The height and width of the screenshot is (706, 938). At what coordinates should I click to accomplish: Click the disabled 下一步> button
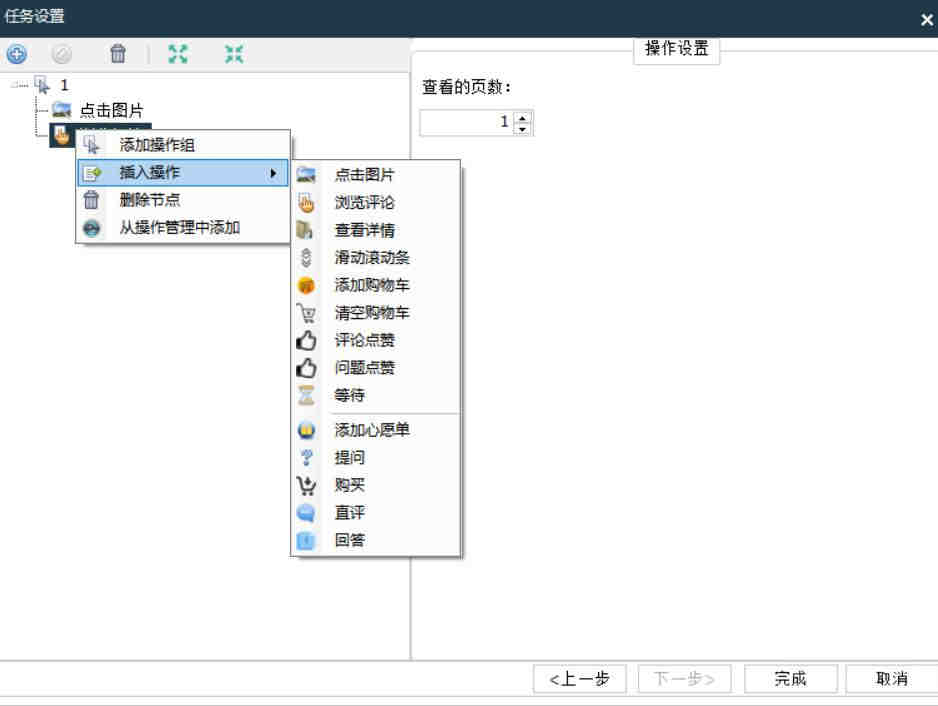(684, 679)
